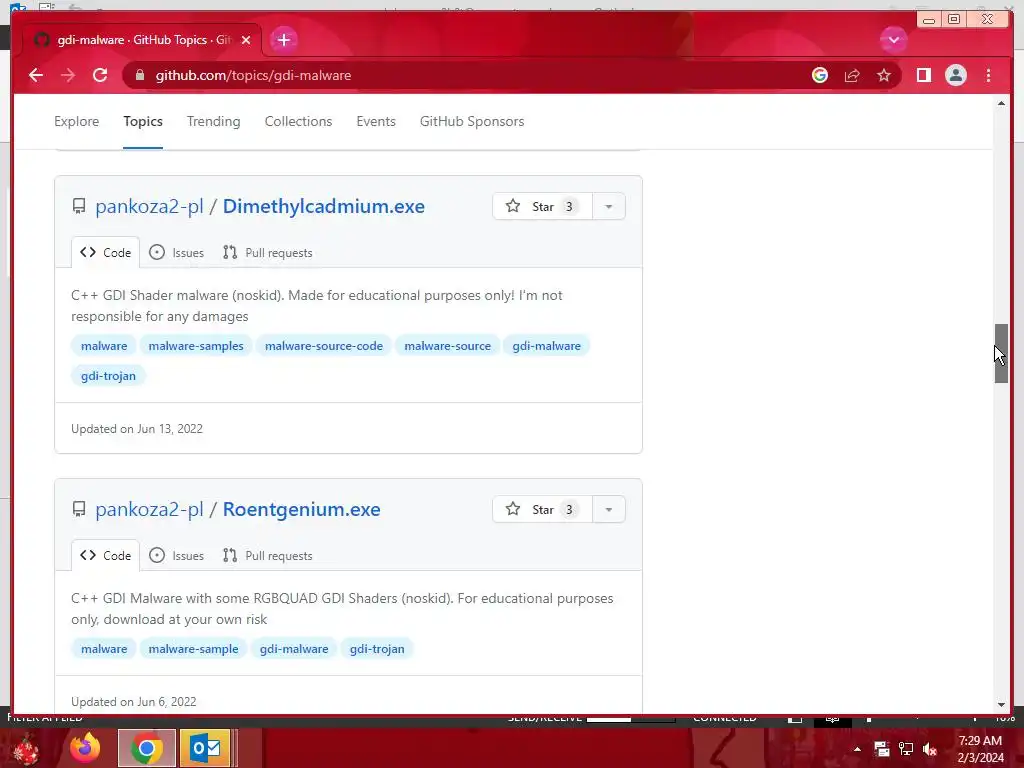Click the malware-source-code topic tag
This screenshot has height=768, width=1024.
point(324,346)
